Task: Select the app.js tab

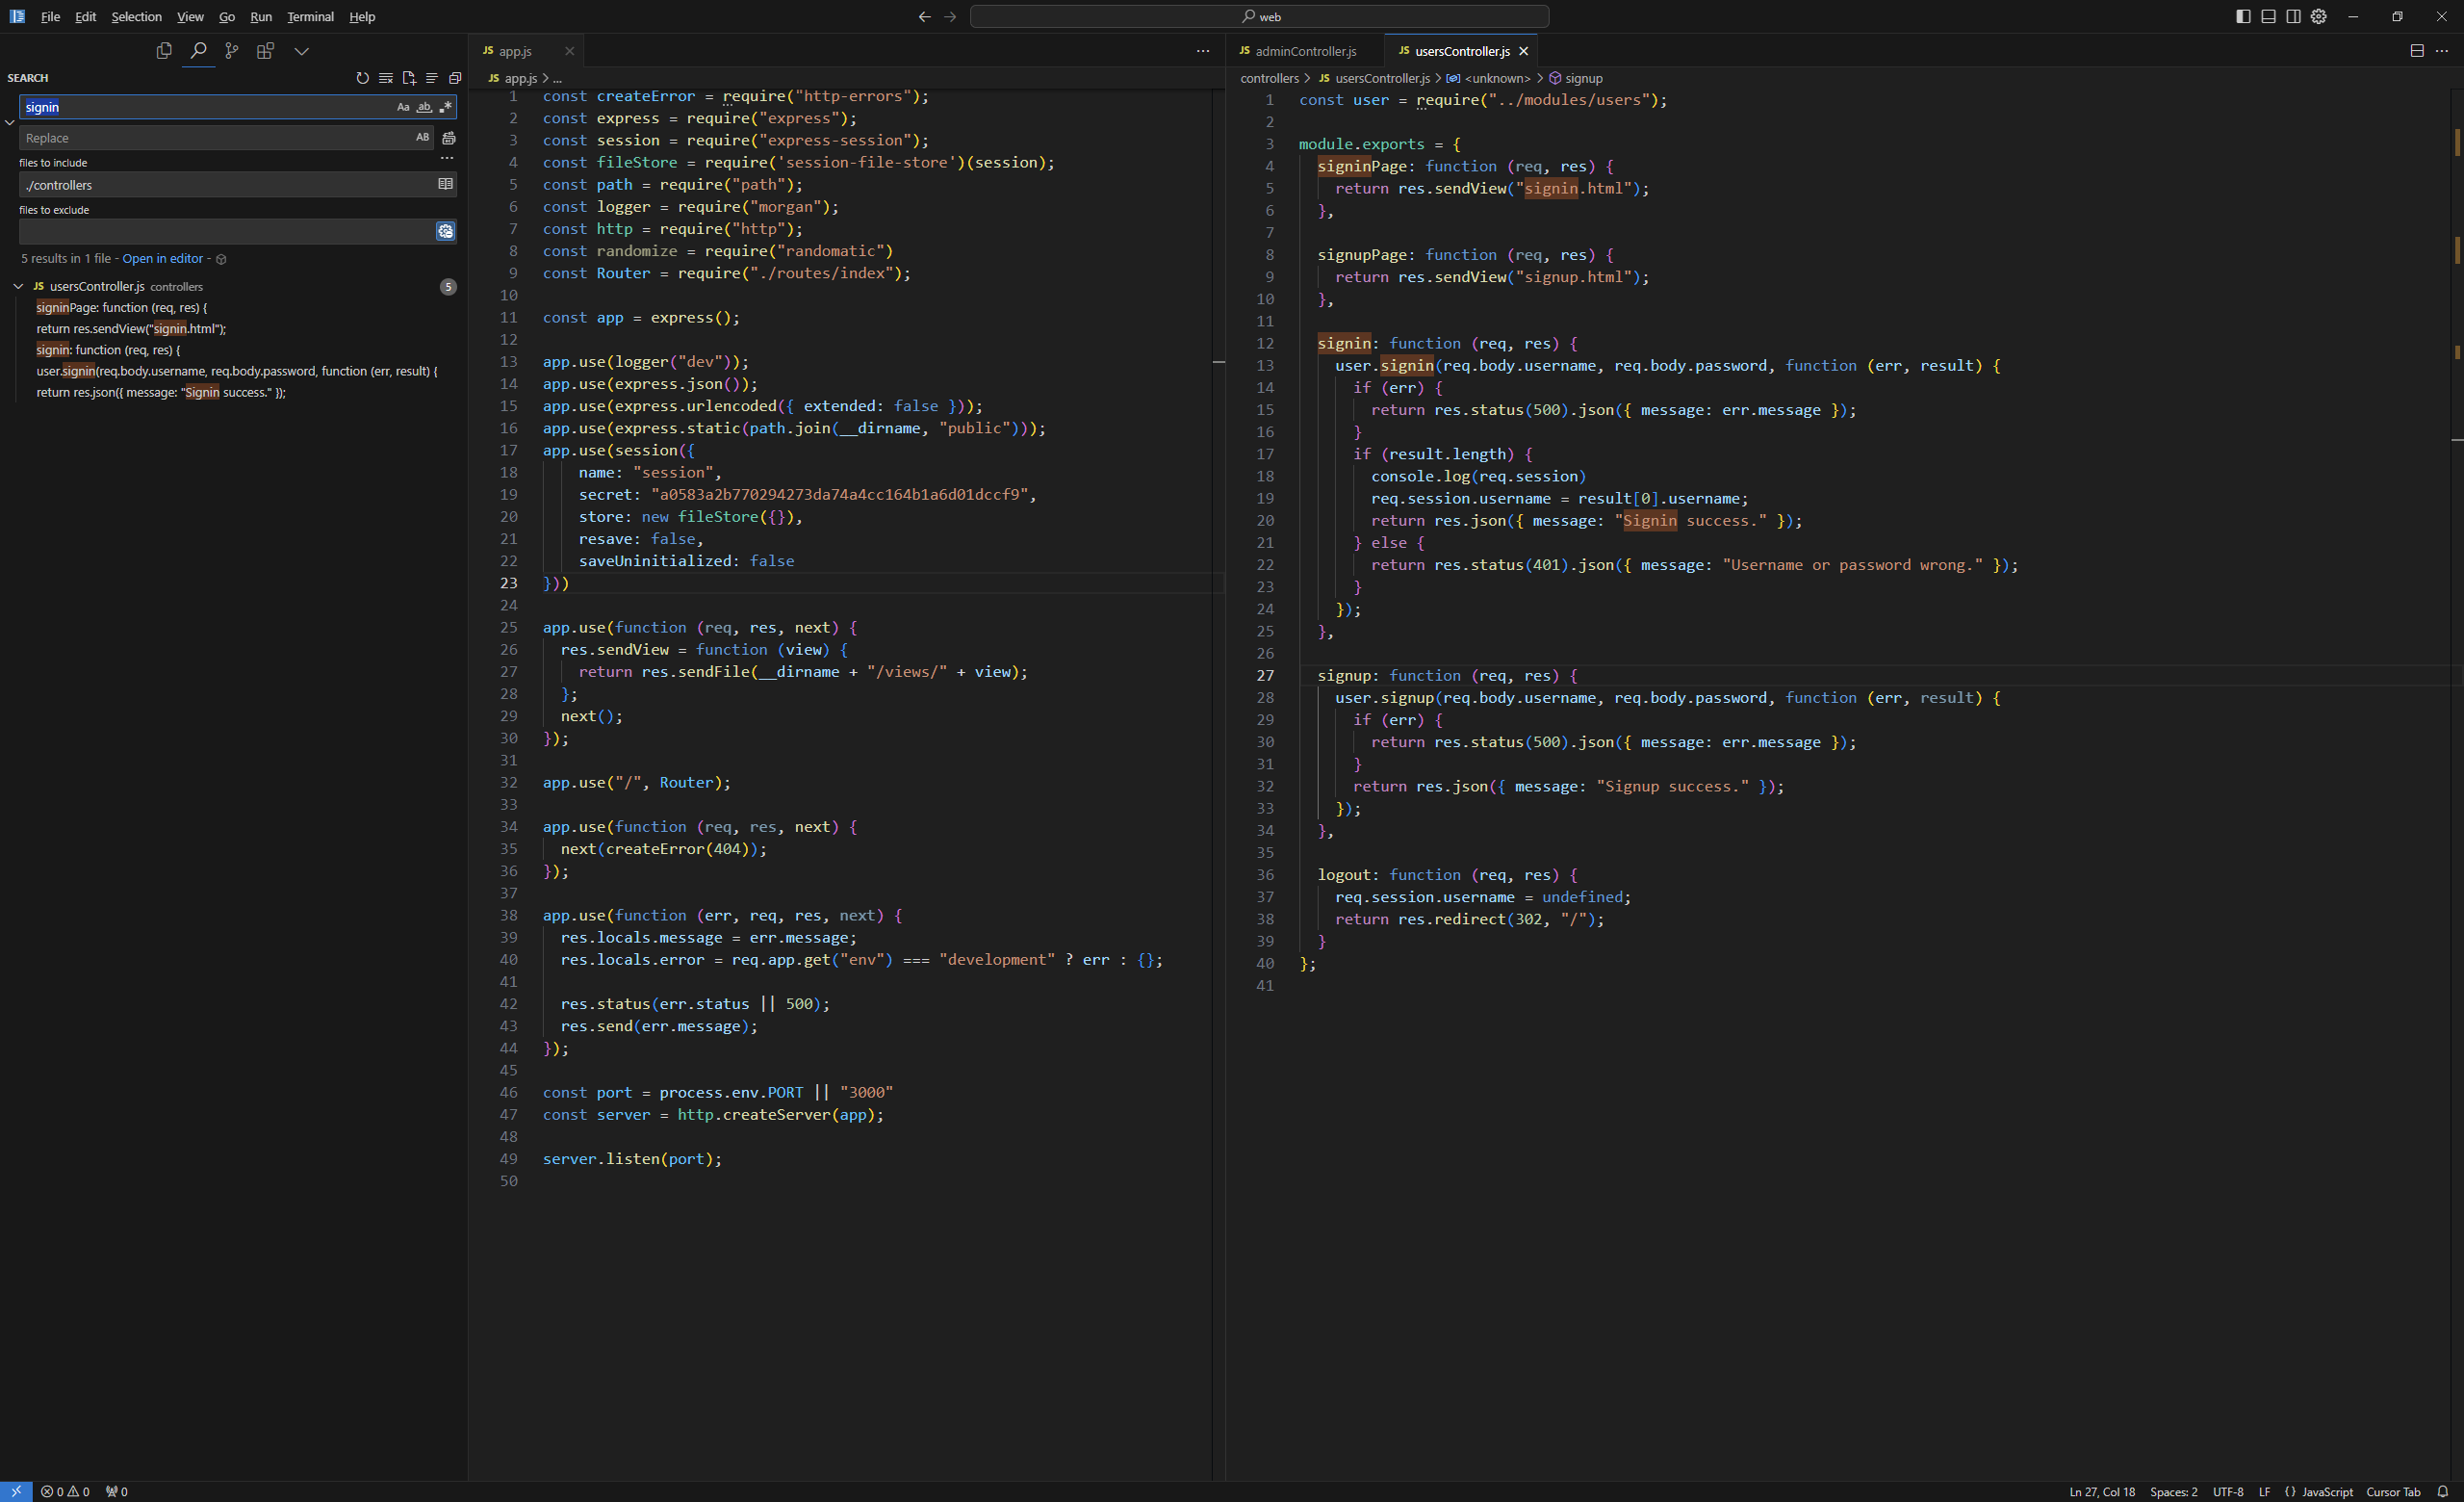Action: click(515, 51)
